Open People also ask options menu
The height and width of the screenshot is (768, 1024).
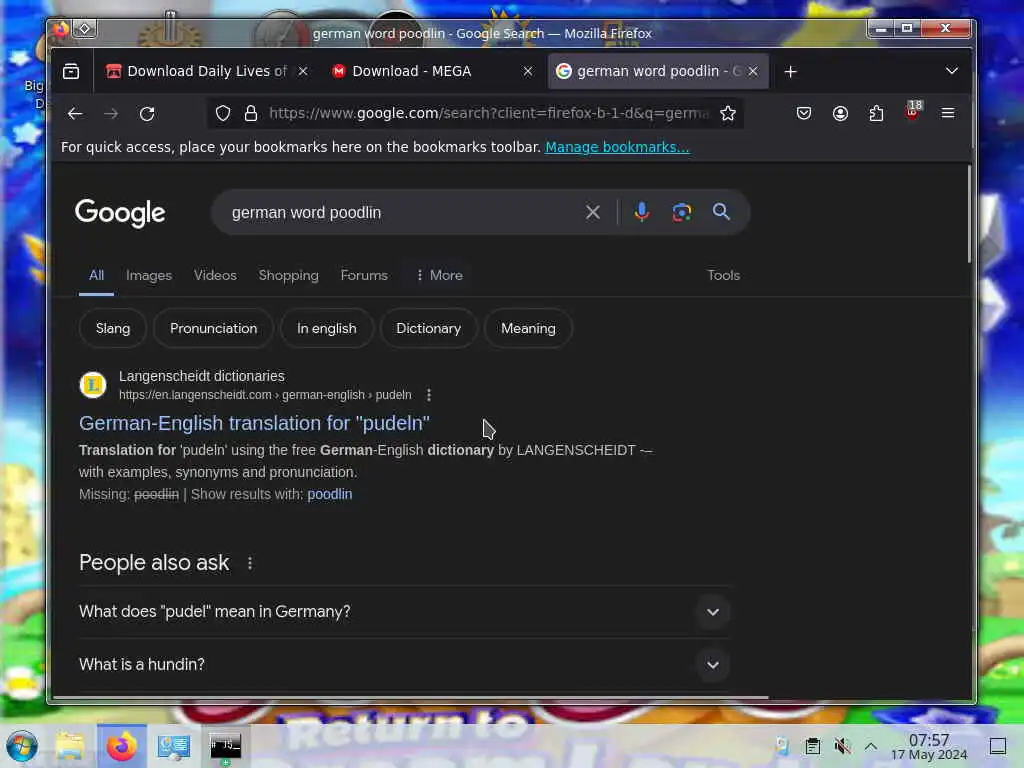point(250,563)
